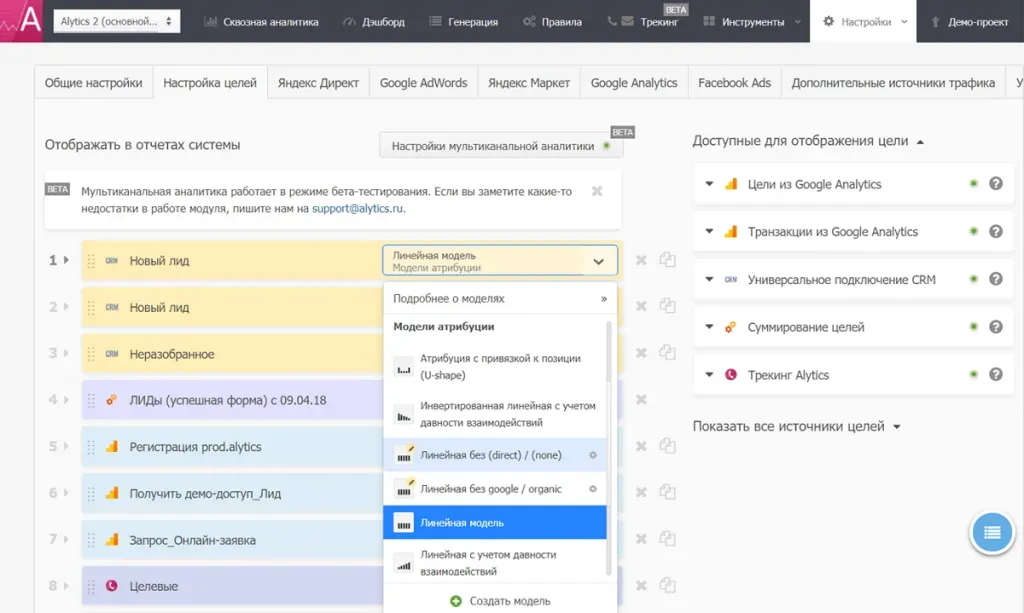Screen dimensions: 1024x613
Task: Click drag handle of first Новый лид
Action: pos(91,260)
